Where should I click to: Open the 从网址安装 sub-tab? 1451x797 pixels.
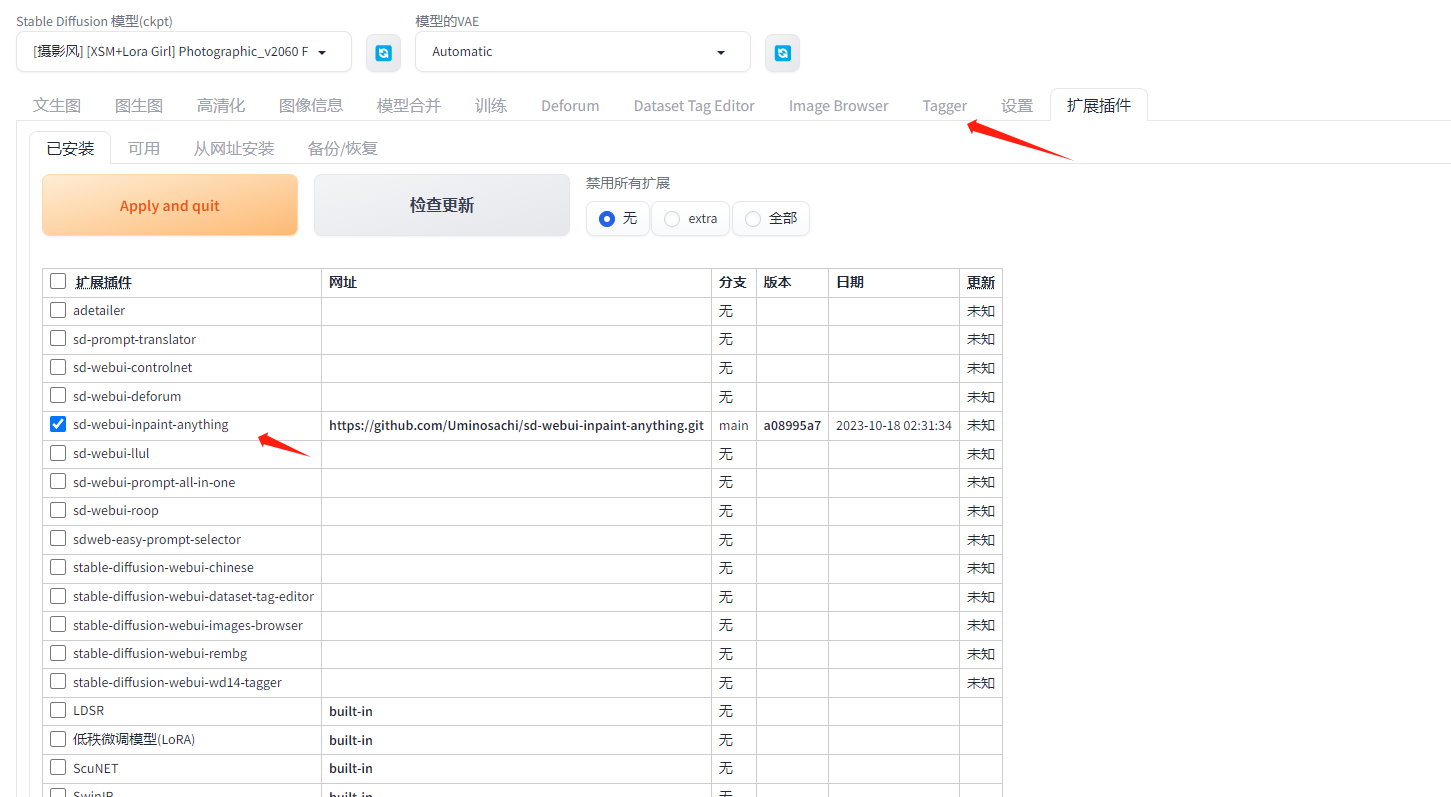click(234, 148)
